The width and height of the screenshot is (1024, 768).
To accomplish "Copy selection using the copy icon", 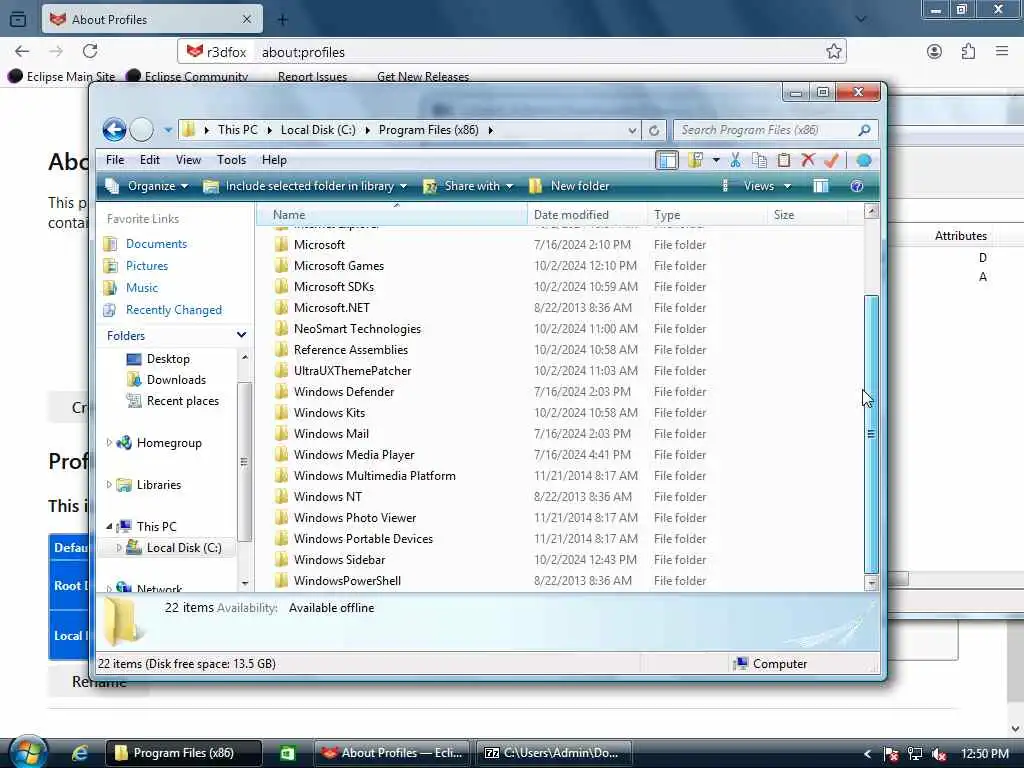I will [x=760, y=160].
